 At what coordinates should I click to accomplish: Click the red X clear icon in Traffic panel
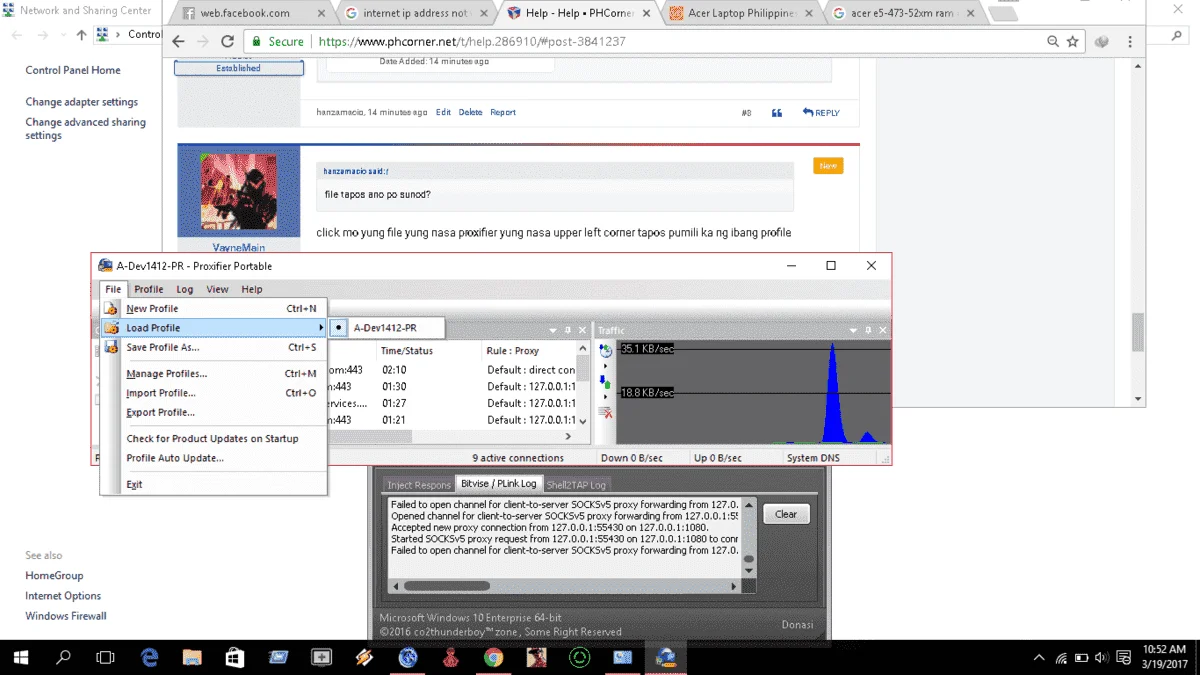point(605,411)
